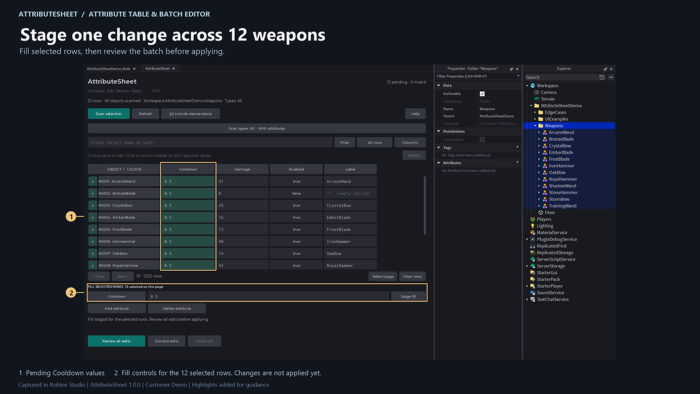This screenshot has height=394, width=700.
Task: Click the Explorer search history icon
Action: point(602,77)
